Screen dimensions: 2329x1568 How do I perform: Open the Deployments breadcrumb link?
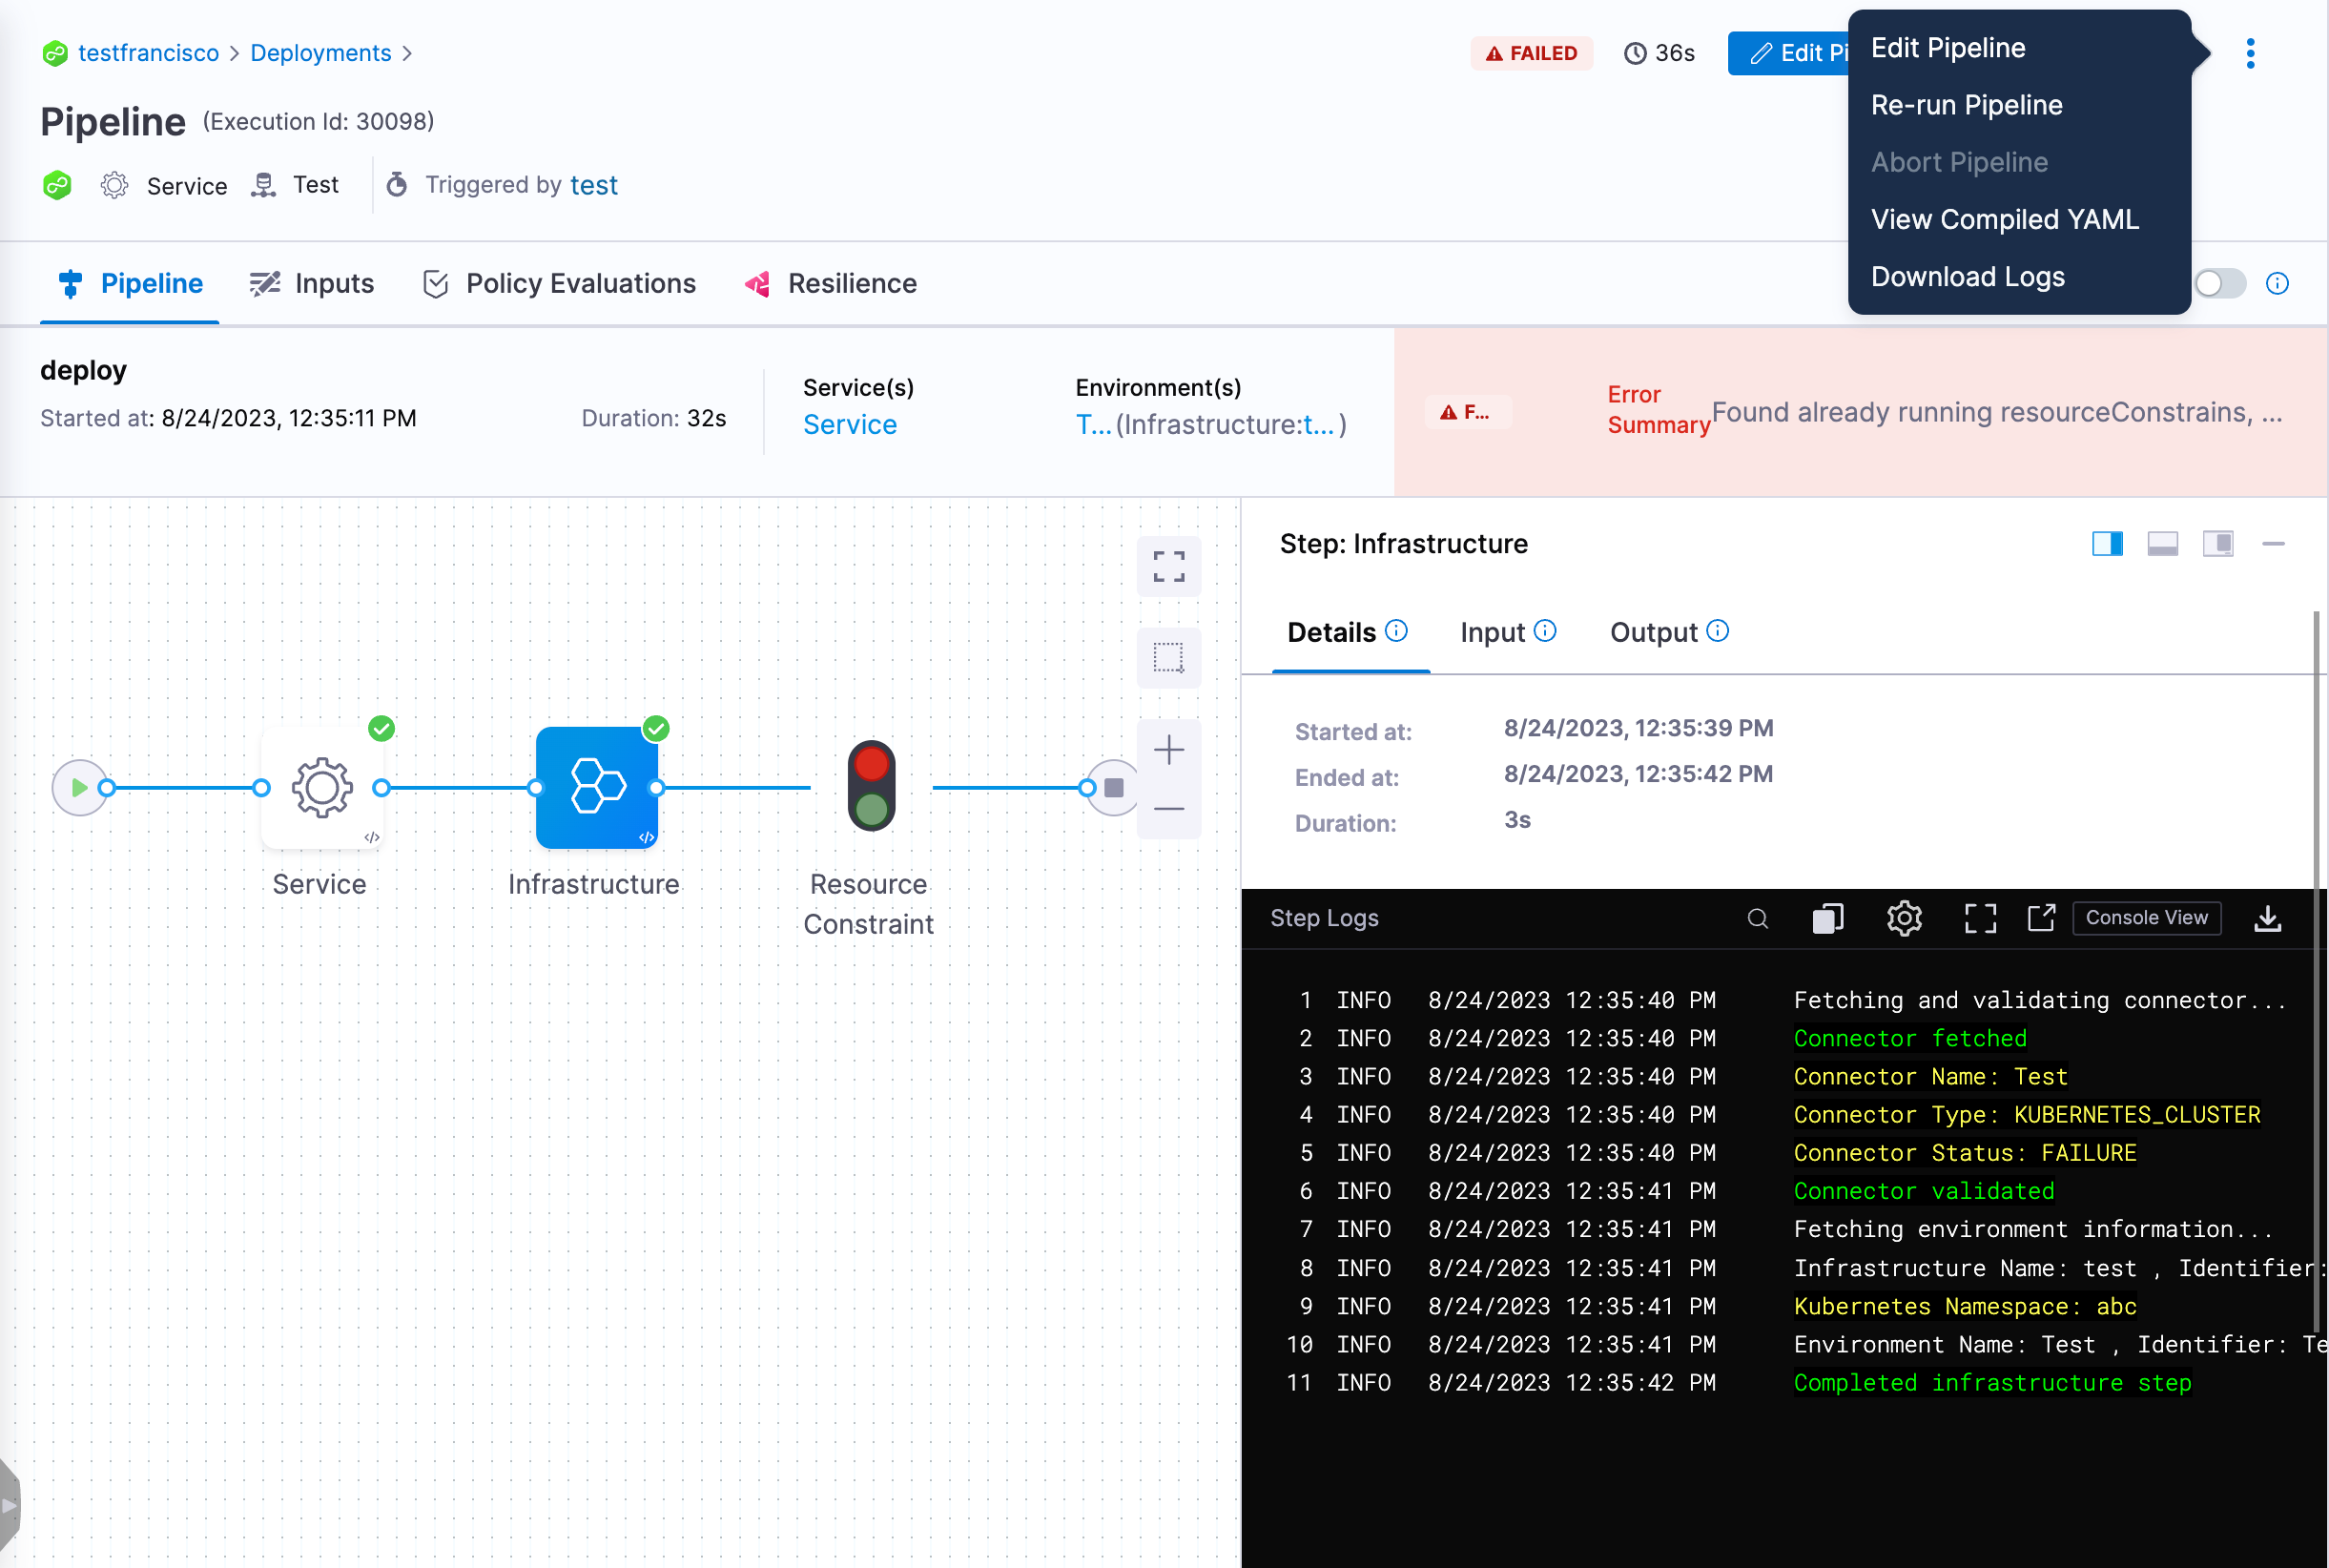point(320,53)
